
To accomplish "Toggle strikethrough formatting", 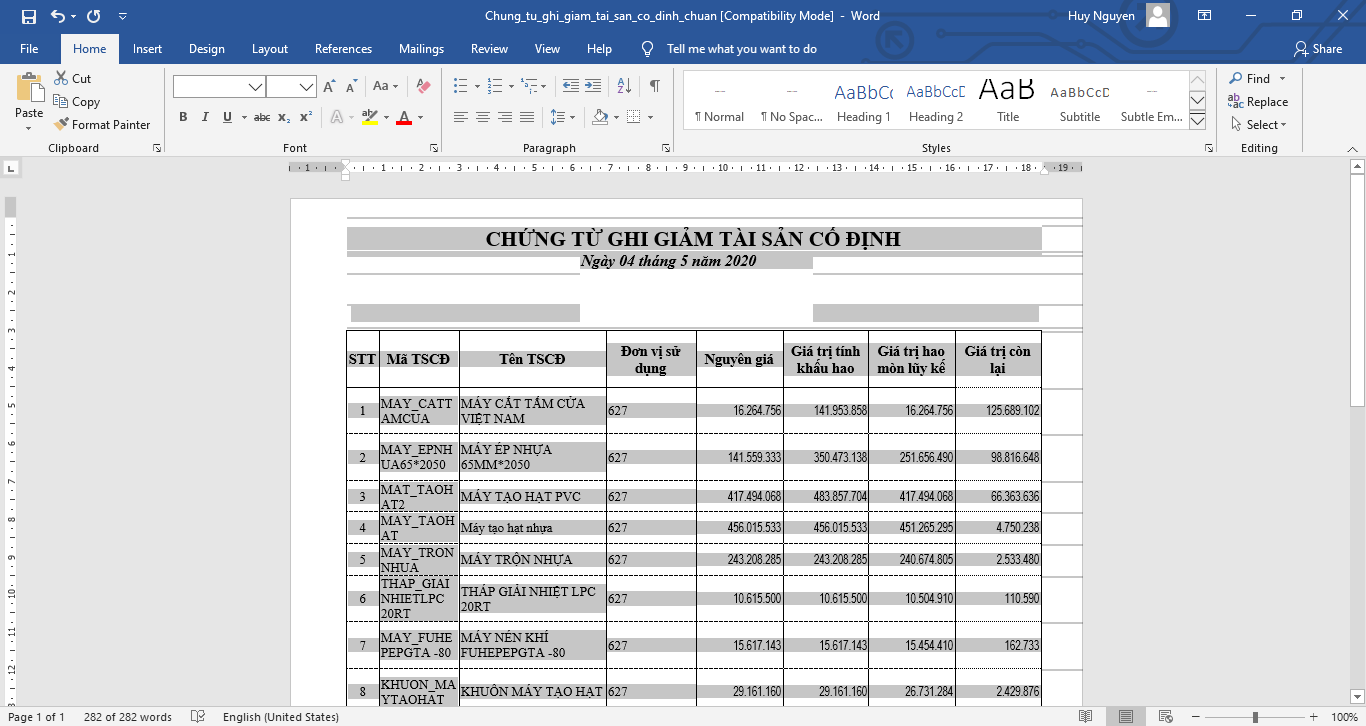I will [262, 117].
